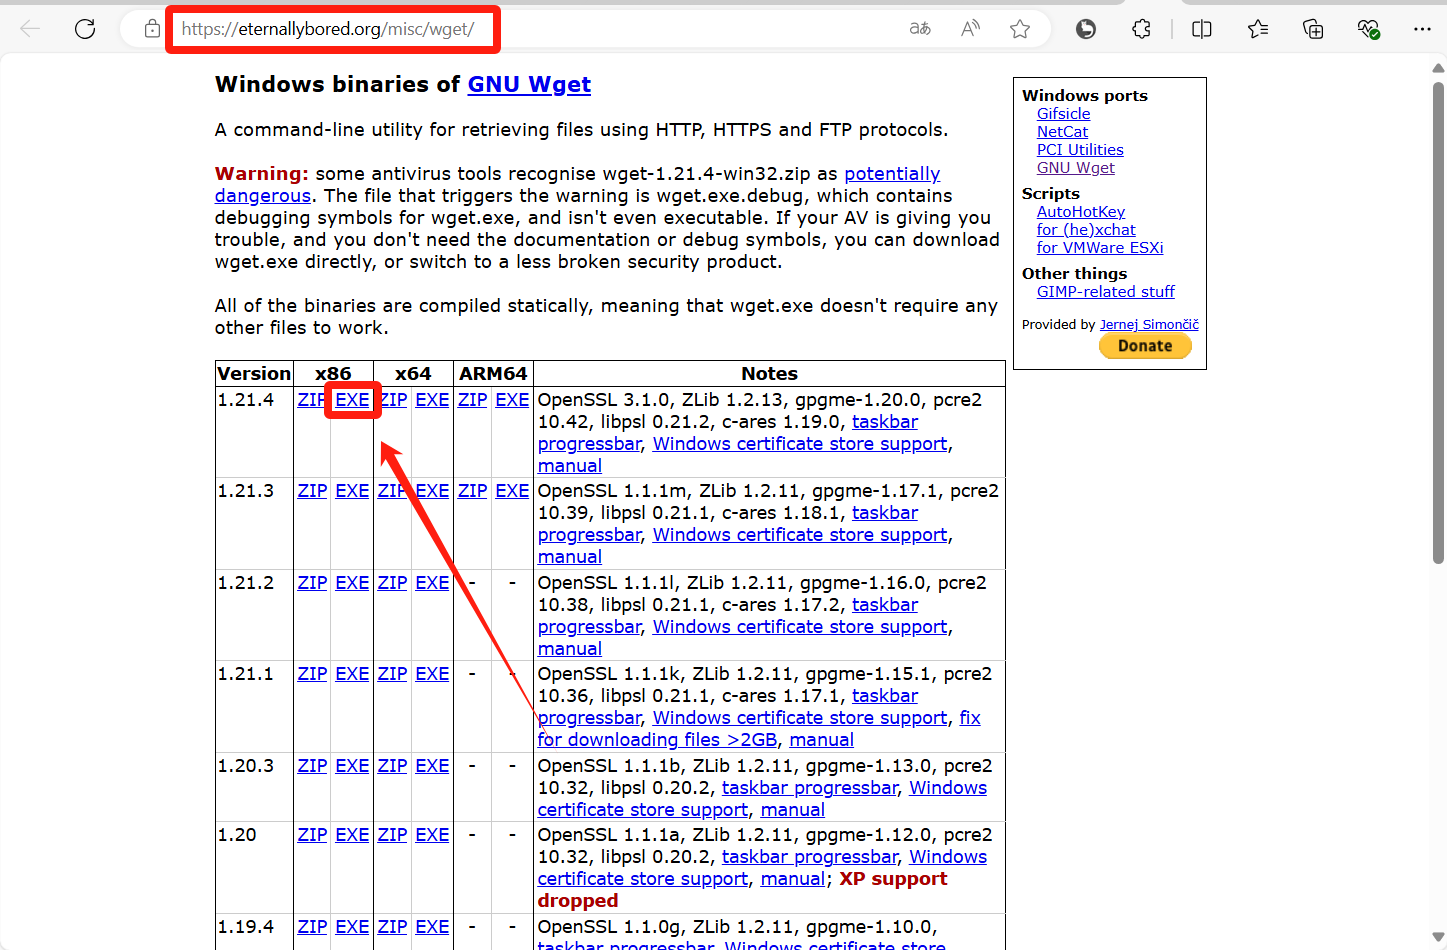
Task: Download the x86 EXE for version 1.21.4
Action: pyautogui.click(x=352, y=400)
